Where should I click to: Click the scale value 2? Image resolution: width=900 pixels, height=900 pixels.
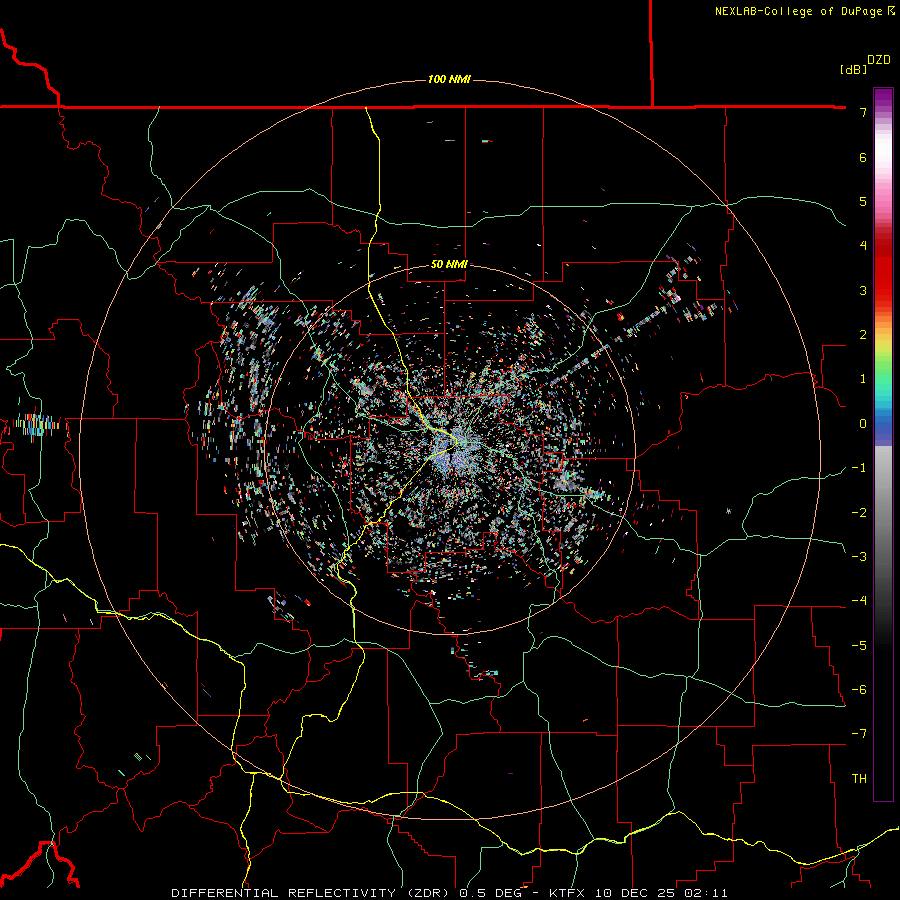[x=863, y=335]
